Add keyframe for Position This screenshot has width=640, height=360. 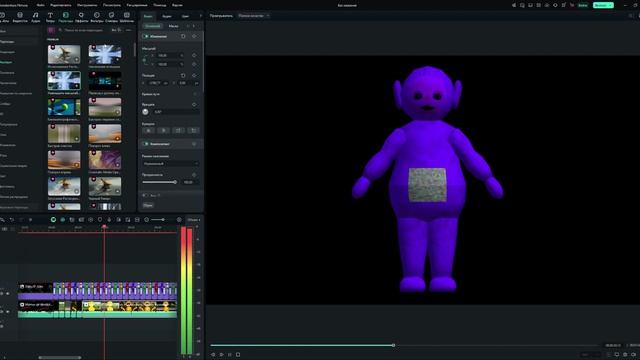coord(194,76)
